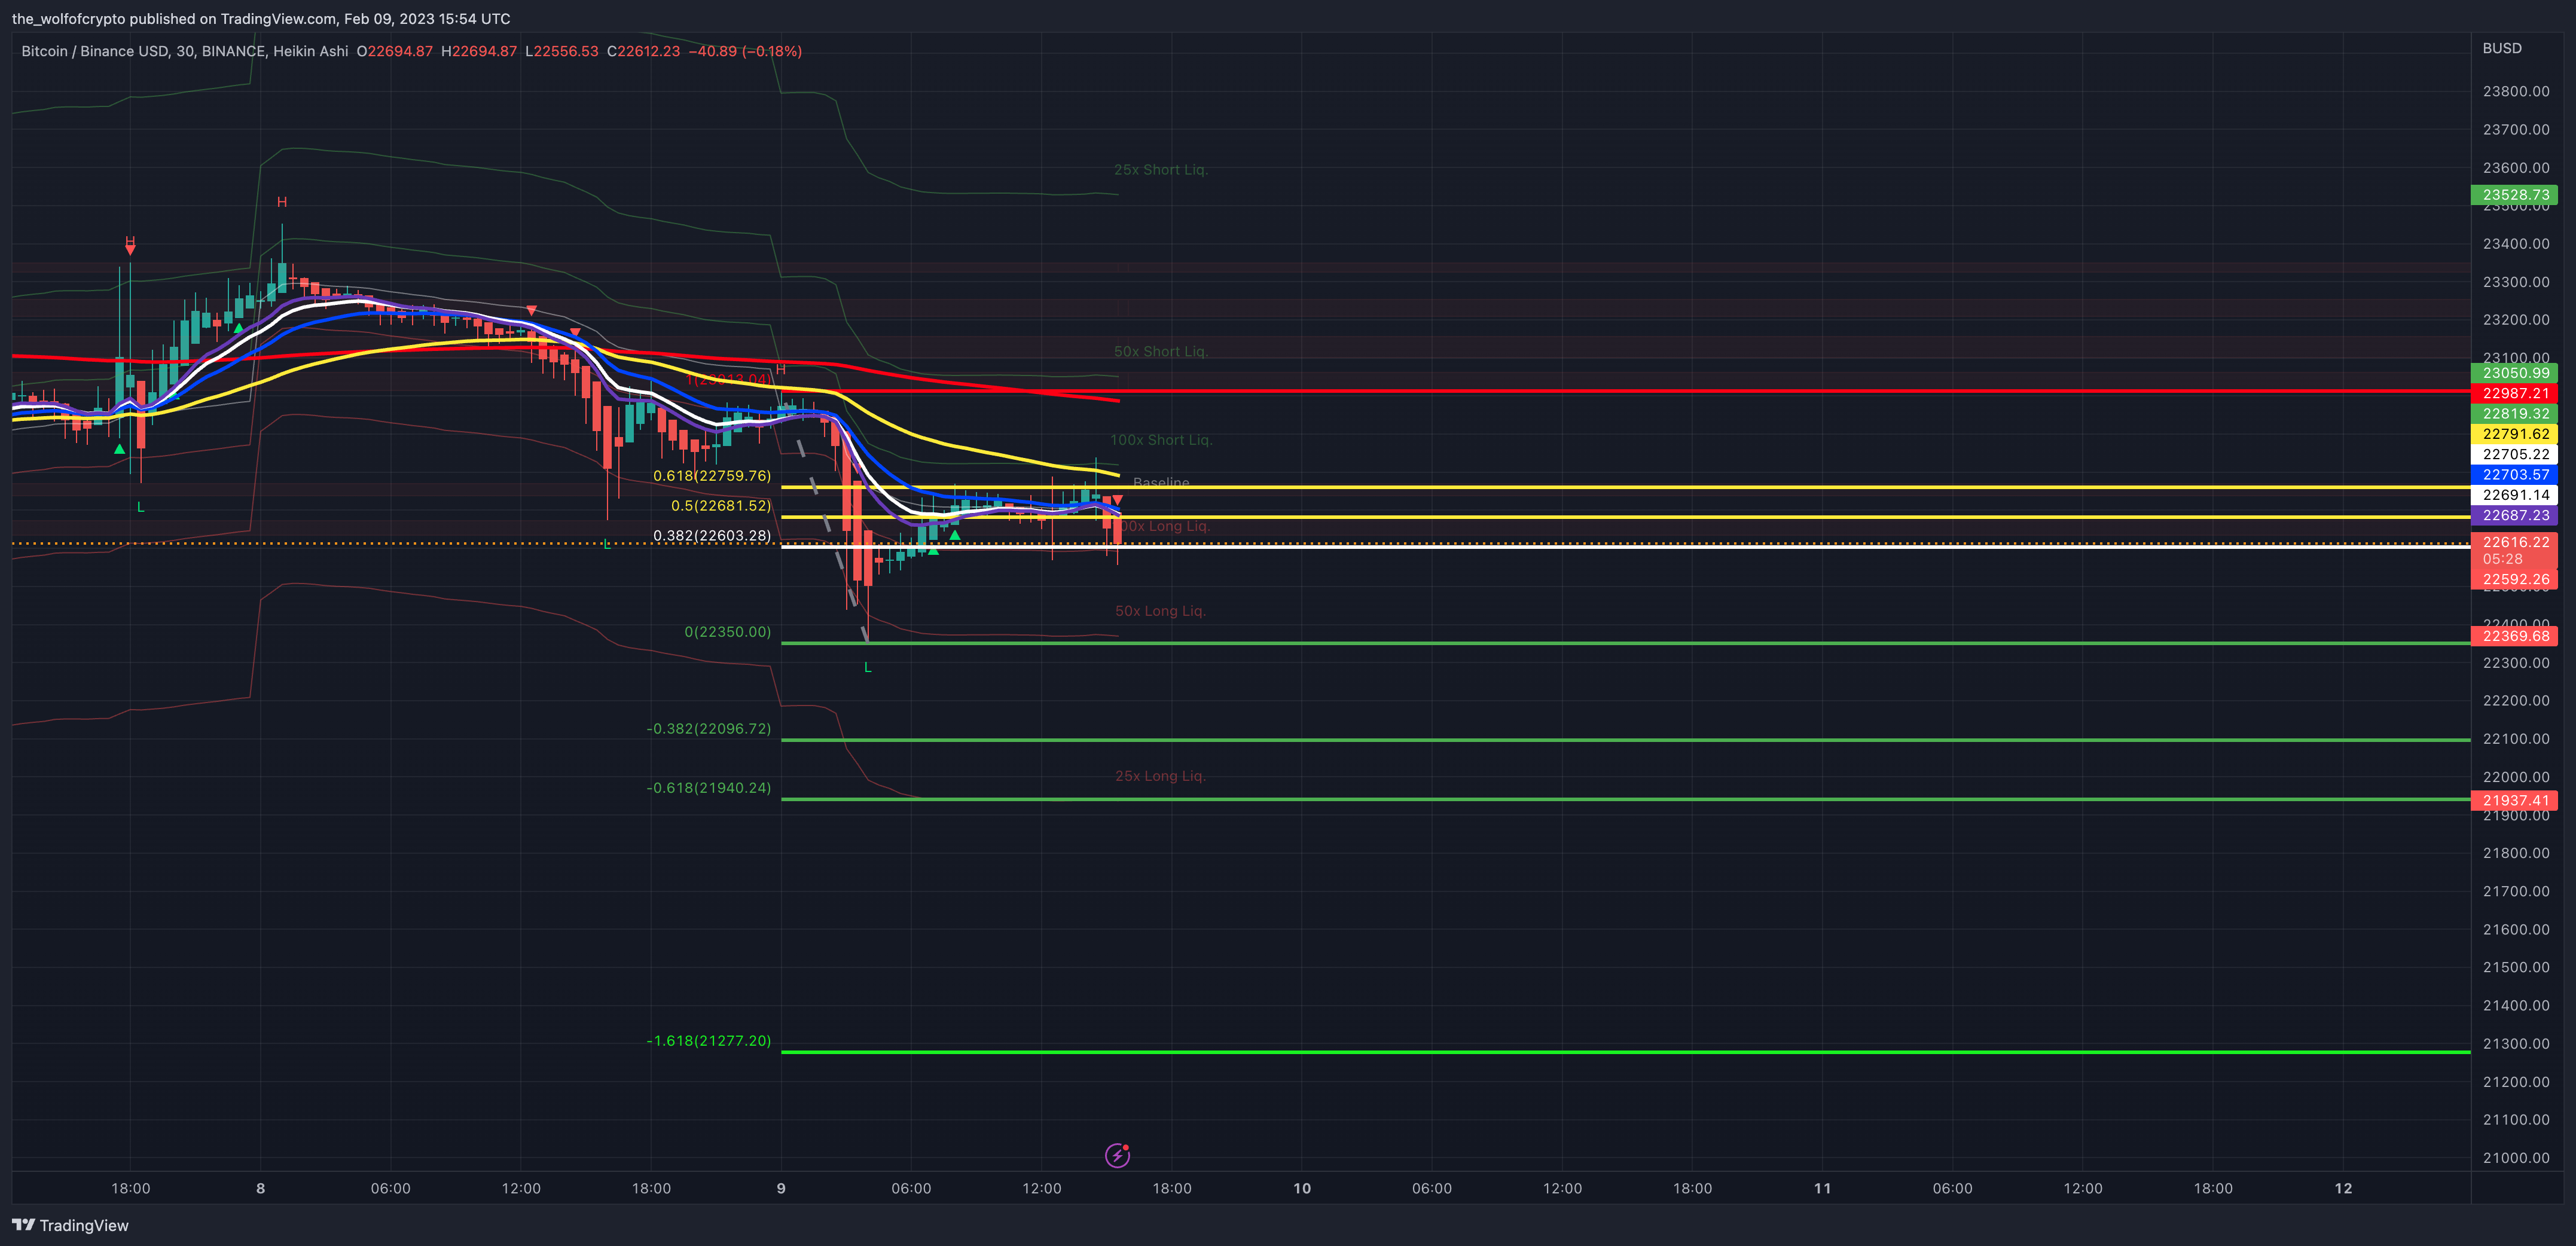Click the -0.382 green Fibonacci line

click(1625, 740)
